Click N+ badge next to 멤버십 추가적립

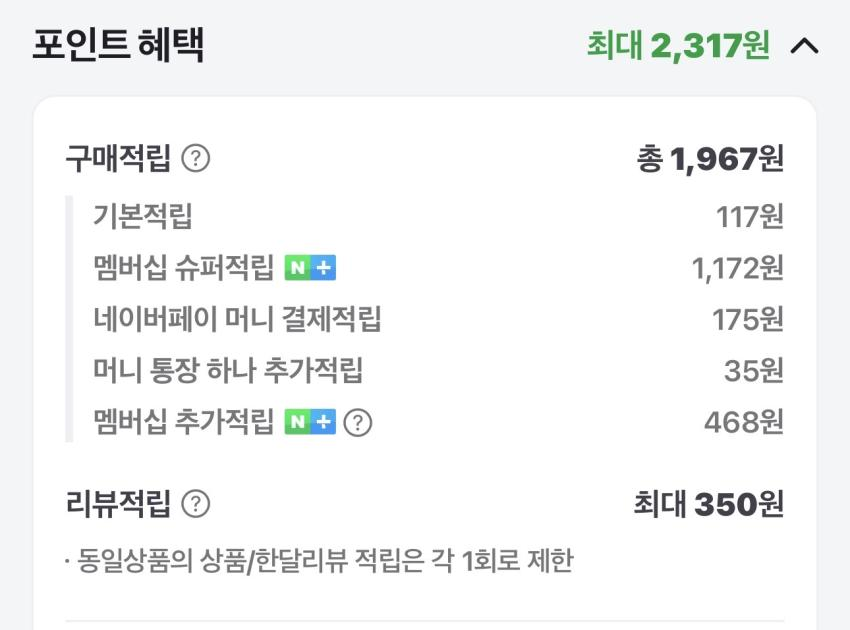310,422
